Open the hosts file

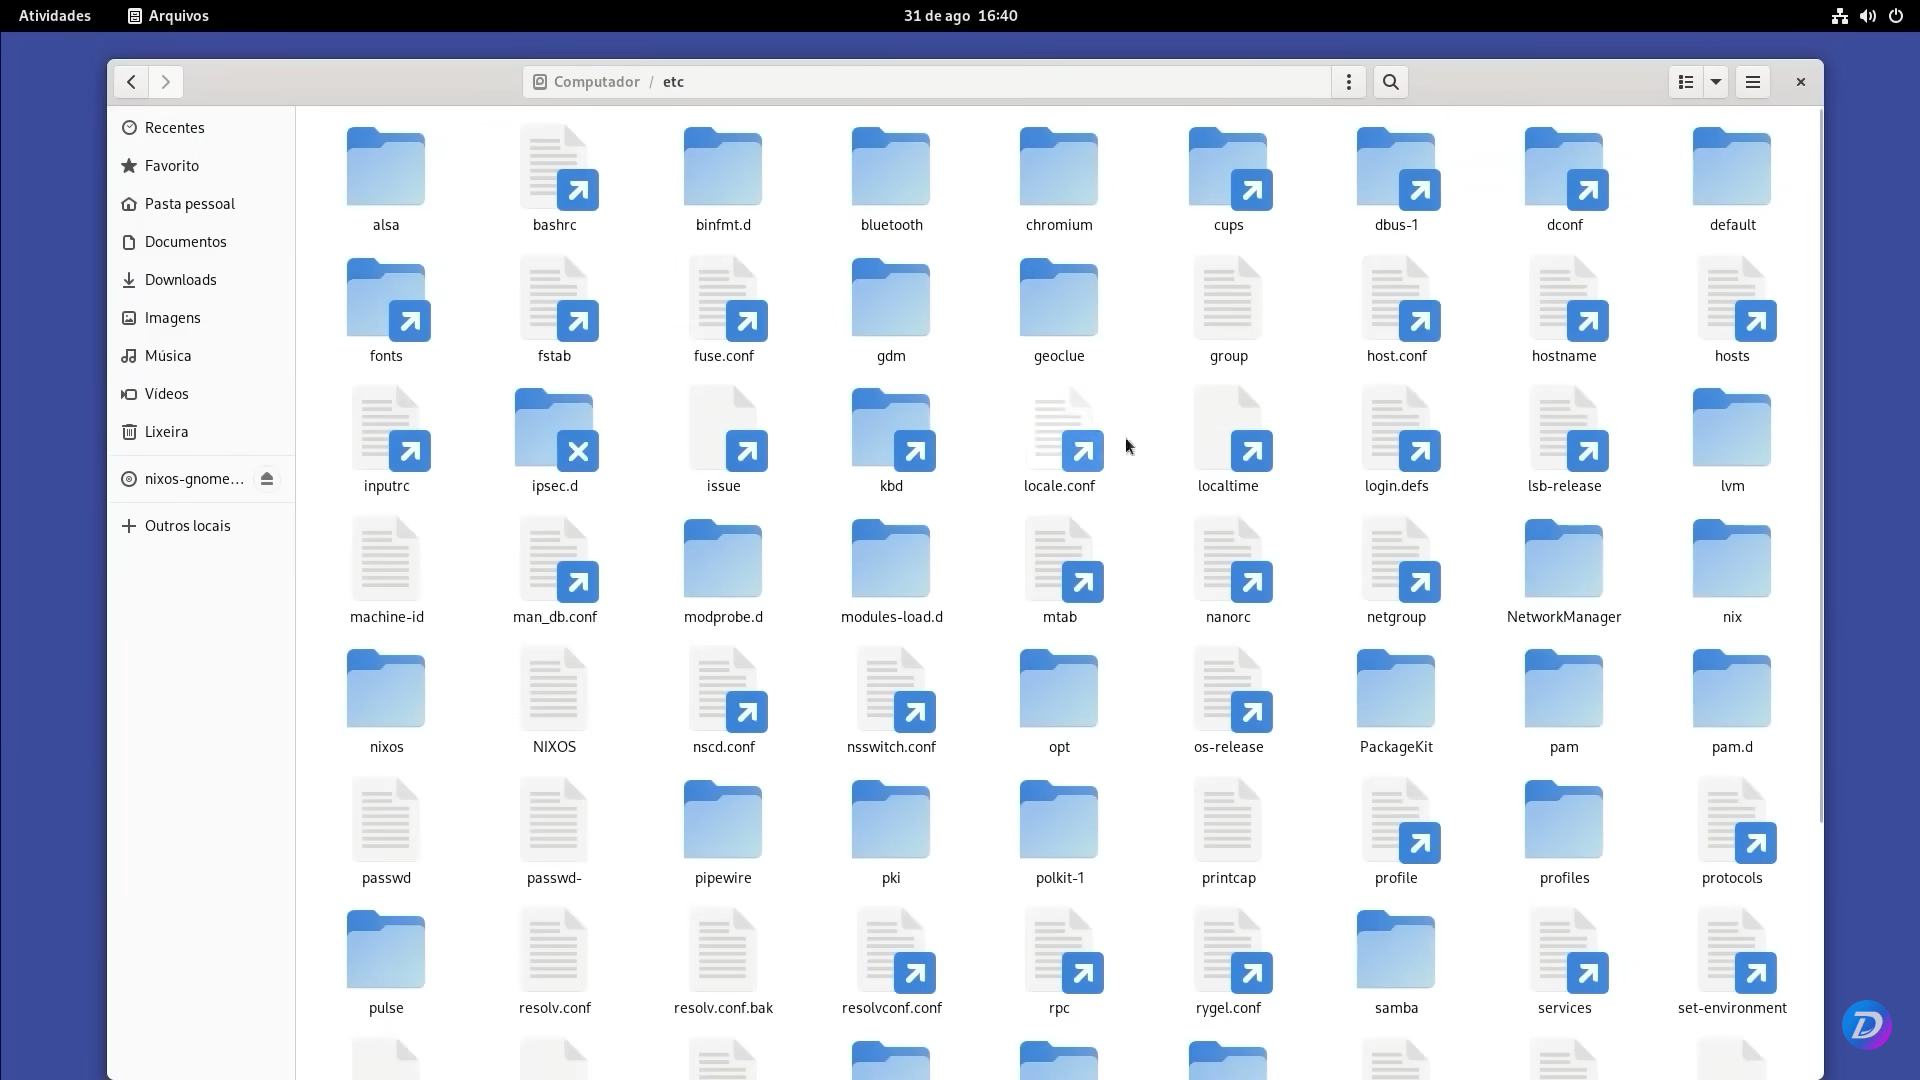(1732, 297)
